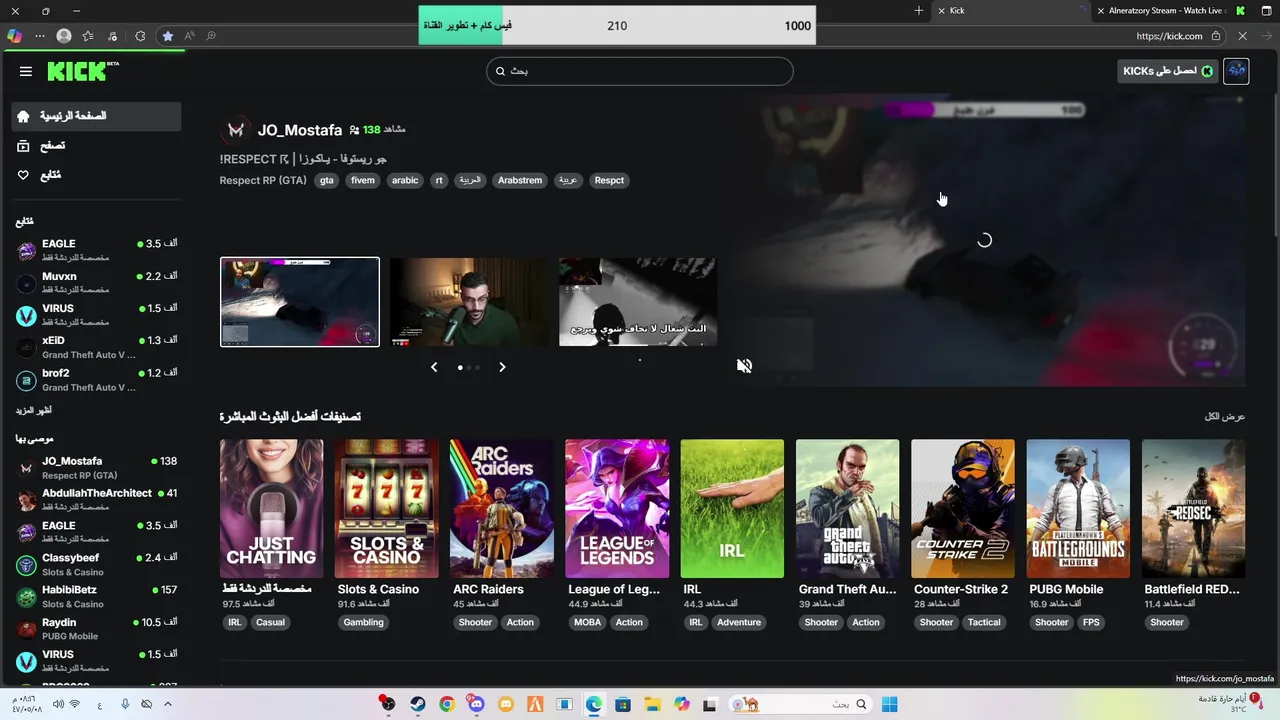Focus the بحث search field

pyautogui.click(x=640, y=71)
